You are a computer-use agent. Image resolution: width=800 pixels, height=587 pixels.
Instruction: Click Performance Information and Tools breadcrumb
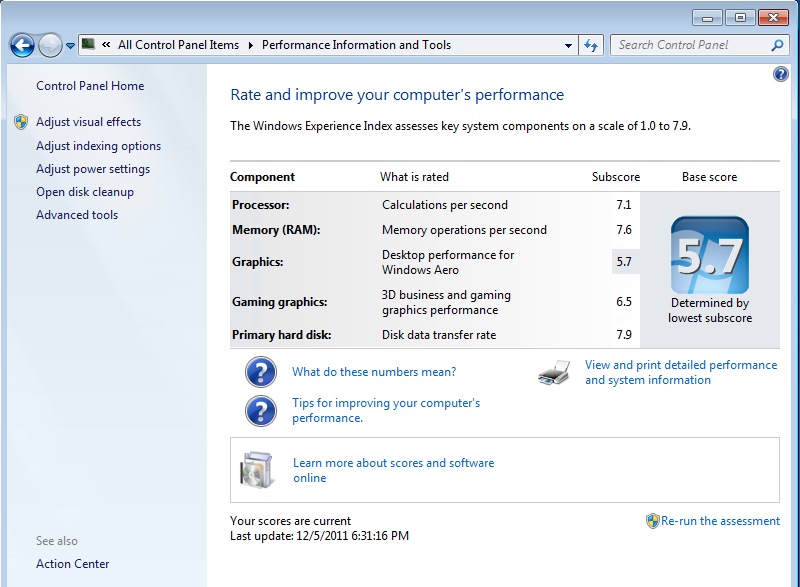click(357, 45)
